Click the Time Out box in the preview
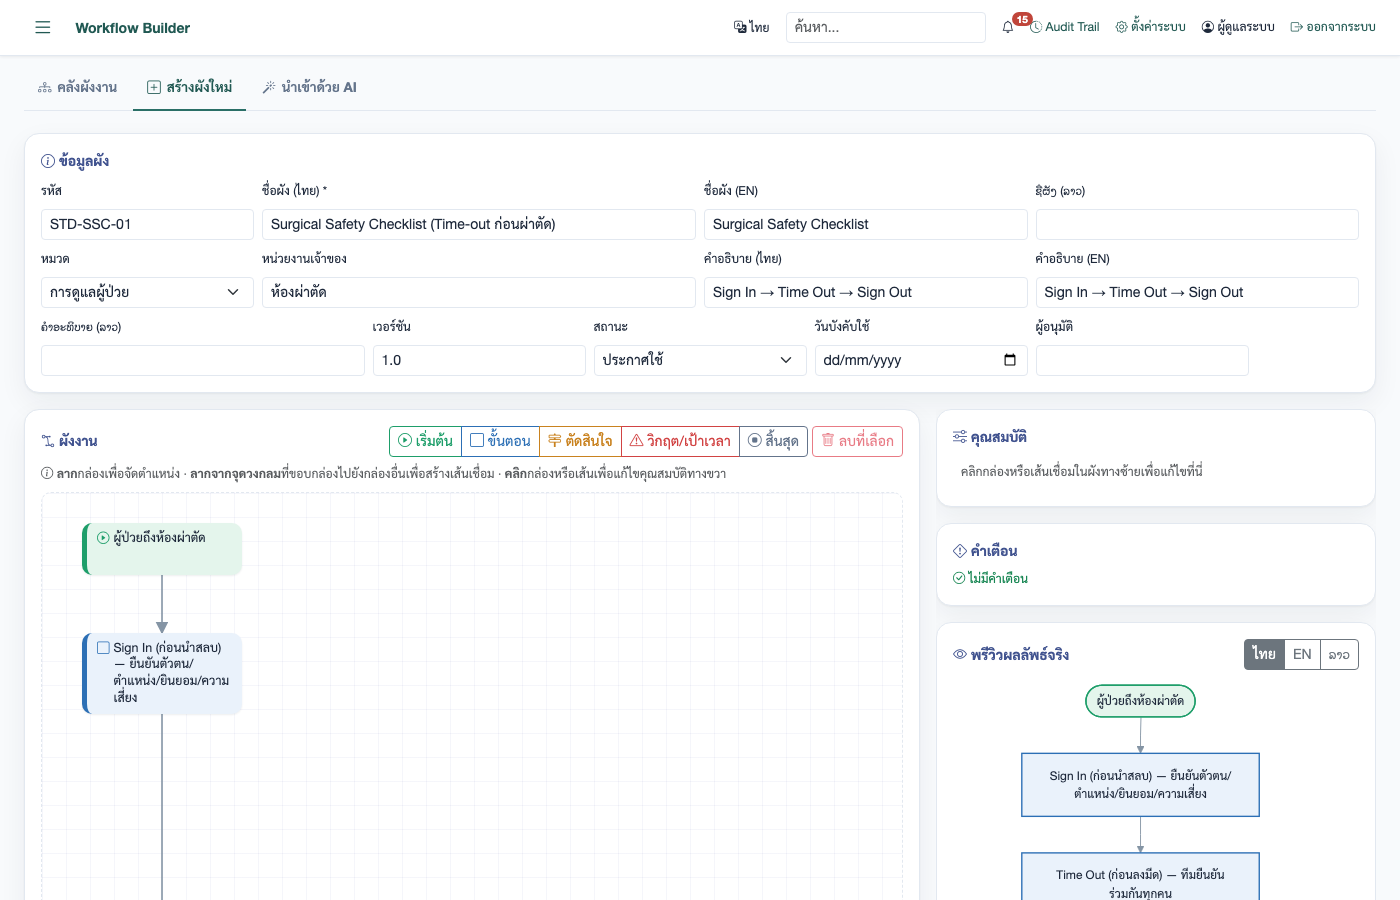The width and height of the screenshot is (1400, 900). 1140,877
